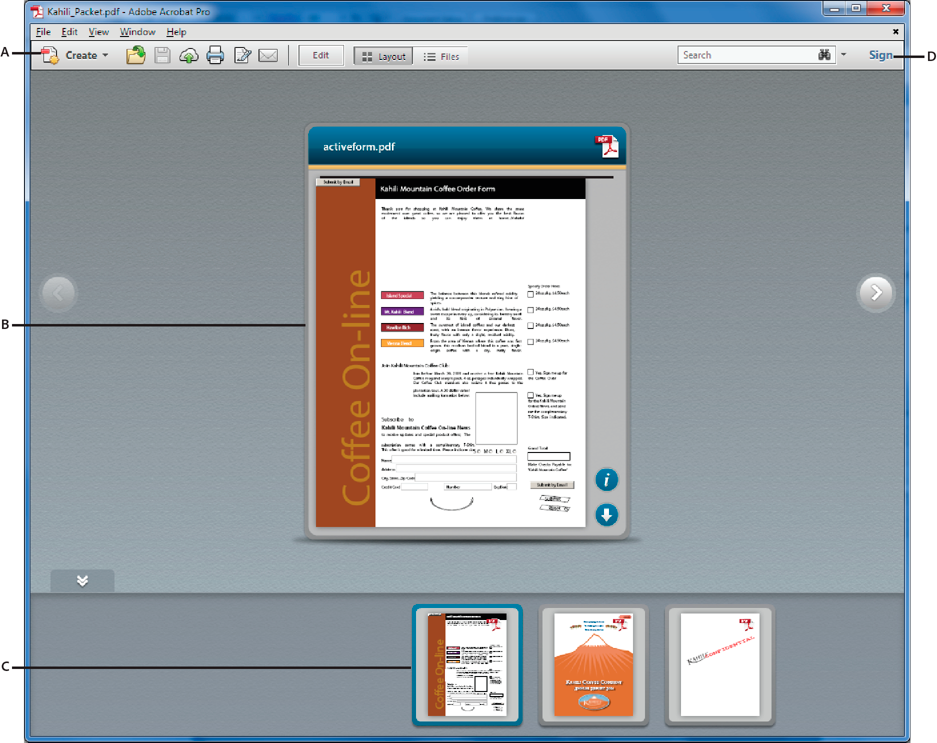Click the binoculars search icon

click(x=825, y=55)
